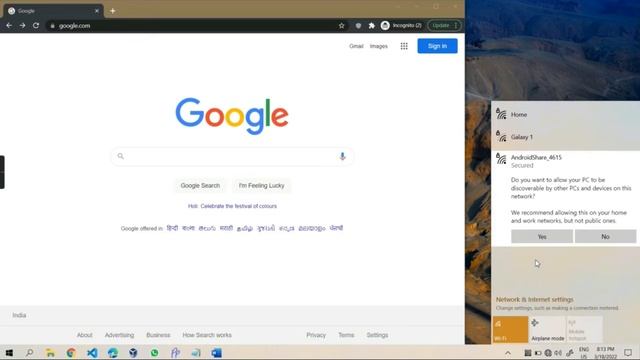Open Chrome from the taskbar
Screen dimensions: 640x360
point(71,353)
